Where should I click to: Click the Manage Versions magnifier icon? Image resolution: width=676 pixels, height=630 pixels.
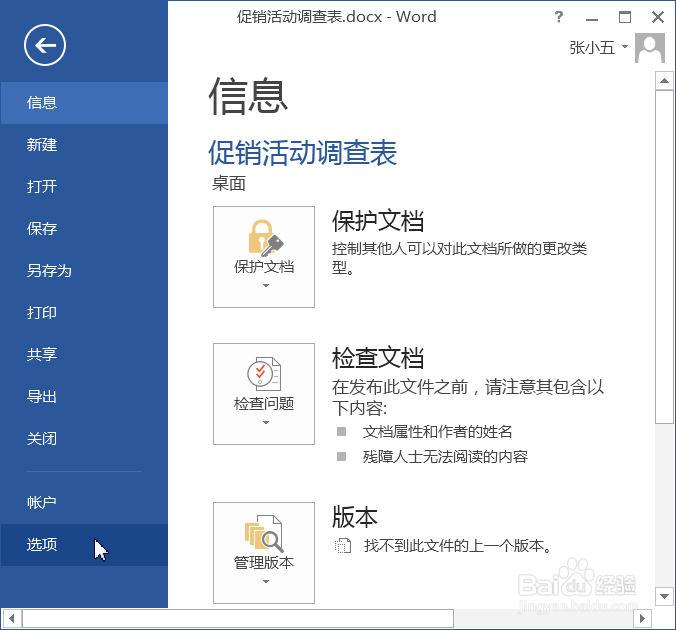[x=264, y=533]
